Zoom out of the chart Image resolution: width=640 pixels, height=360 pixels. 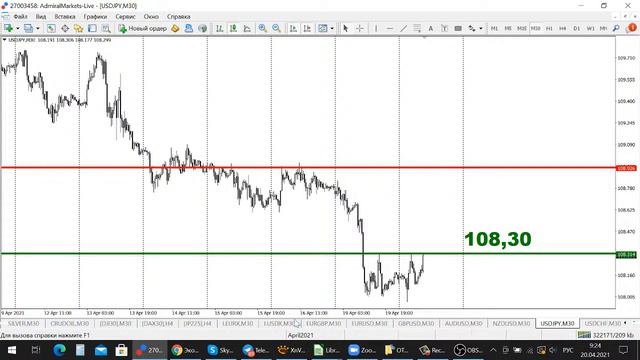[276, 28]
